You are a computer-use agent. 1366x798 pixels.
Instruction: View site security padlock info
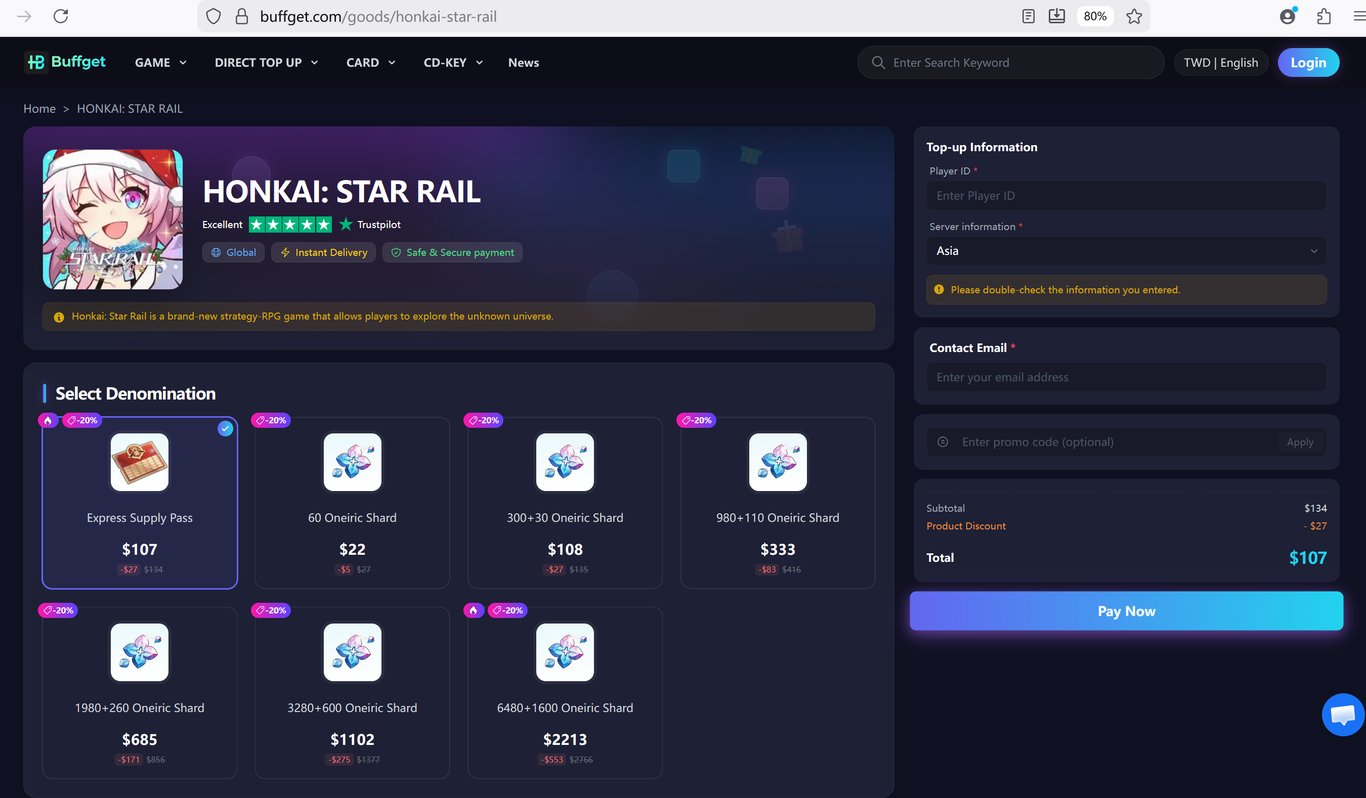241,16
